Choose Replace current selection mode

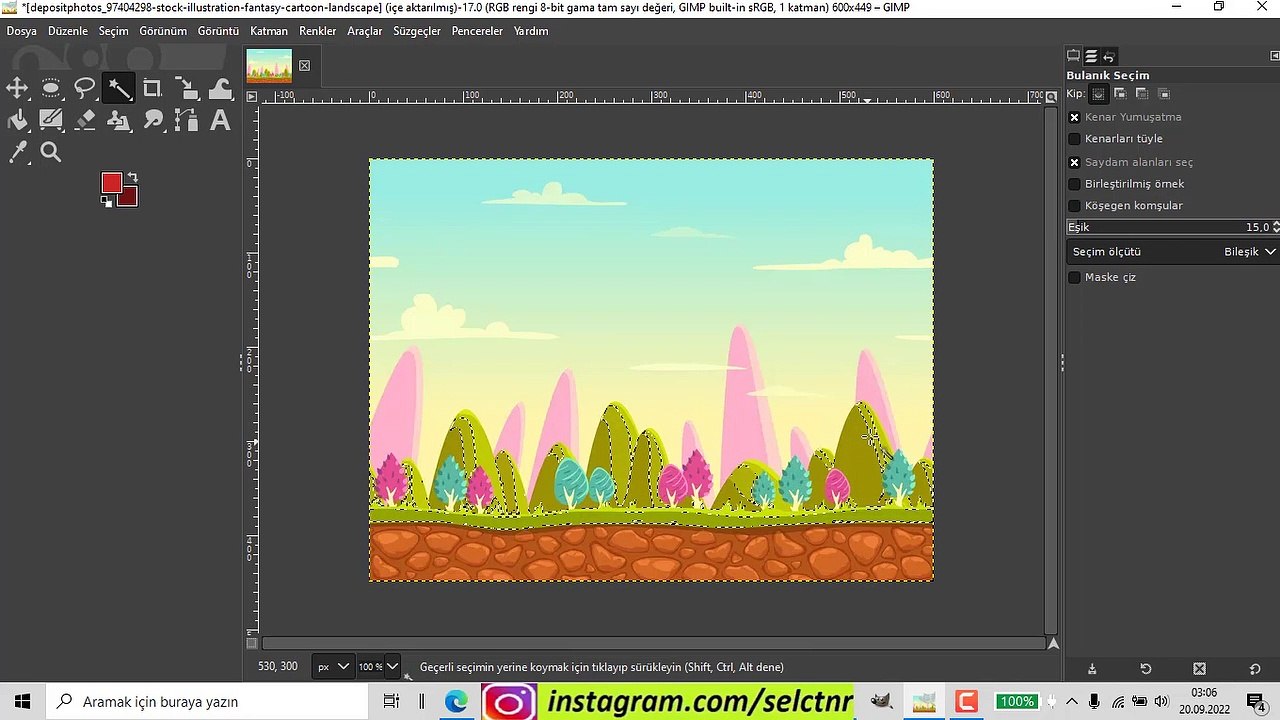[1098, 94]
